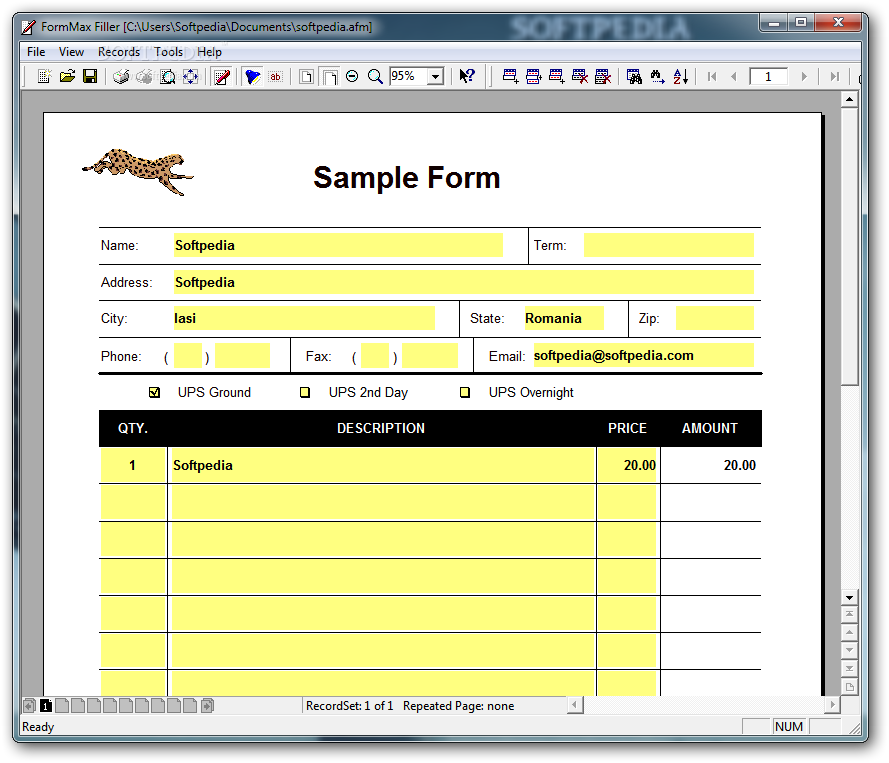
Task: Toggle the fill form pencil icon
Action: tap(222, 76)
